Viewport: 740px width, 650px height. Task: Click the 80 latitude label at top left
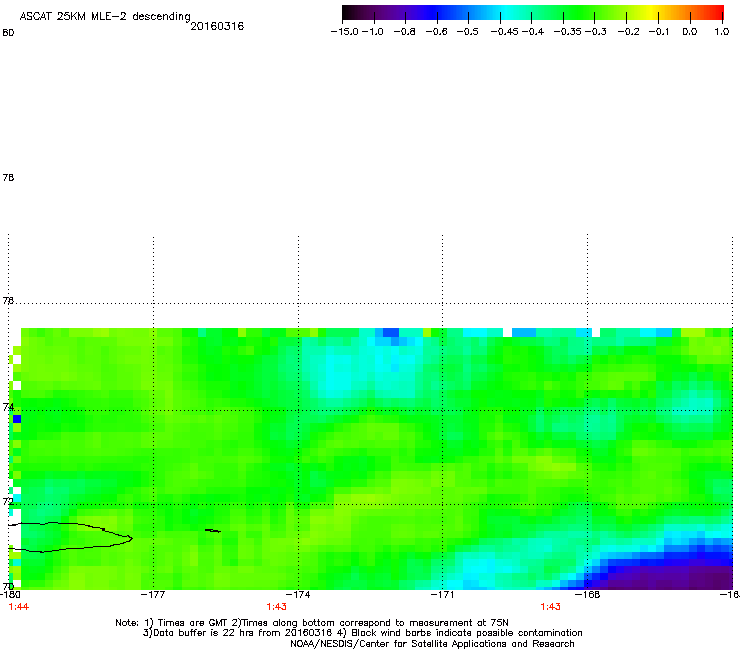coord(8,33)
